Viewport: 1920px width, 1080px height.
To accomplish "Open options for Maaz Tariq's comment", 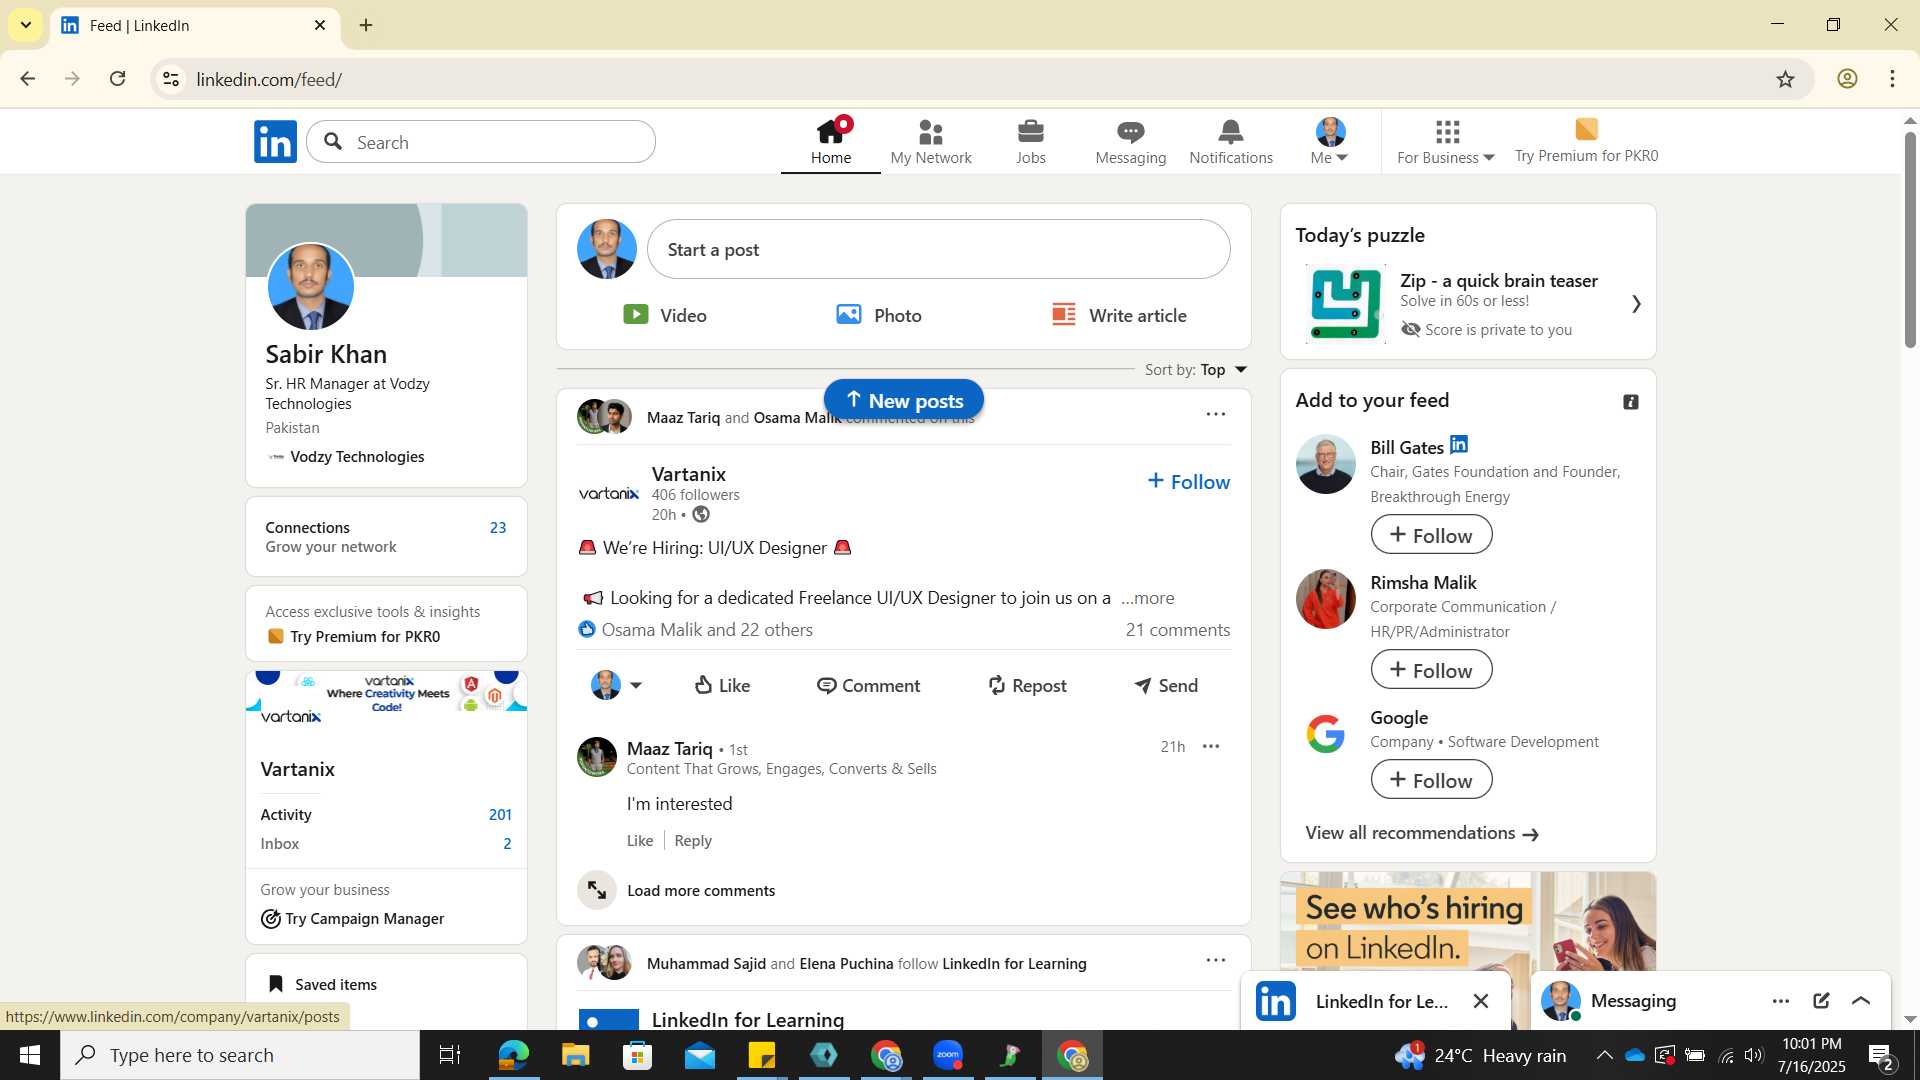I will pyautogui.click(x=1211, y=747).
